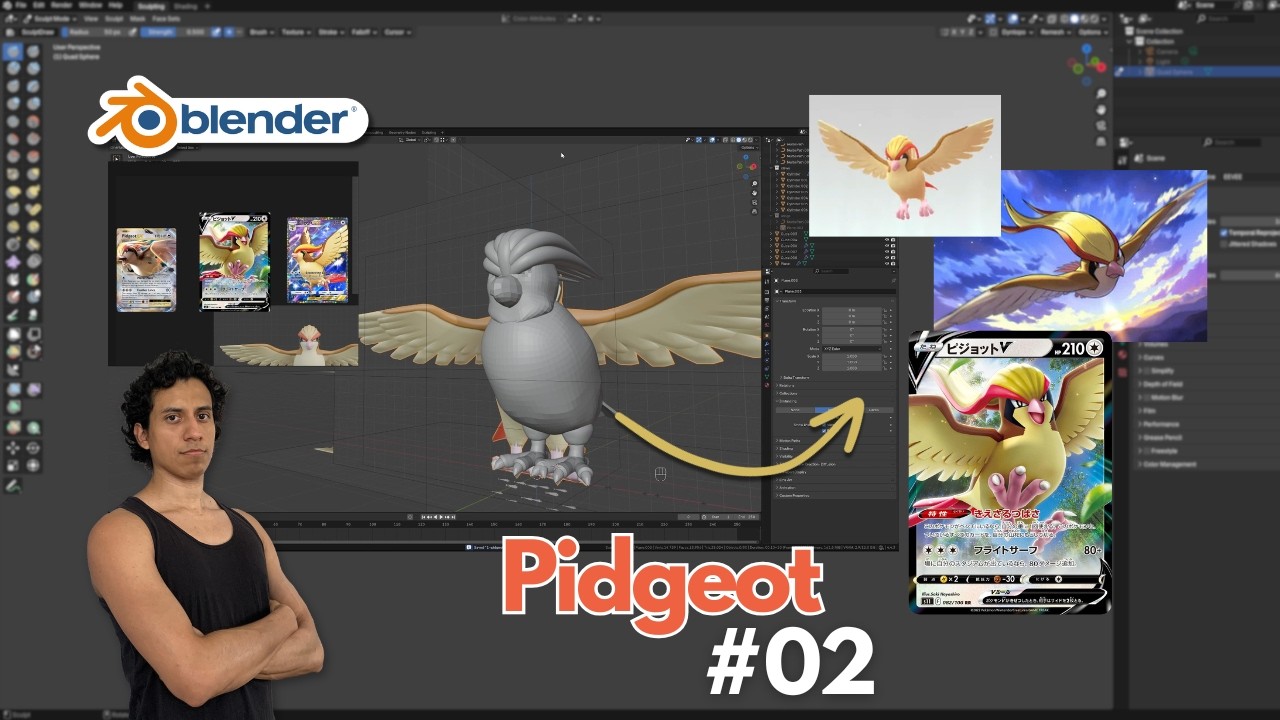Adjust the brush Strength slider
Image resolution: width=1280 pixels, height=720 pixels.
point(177,32)
